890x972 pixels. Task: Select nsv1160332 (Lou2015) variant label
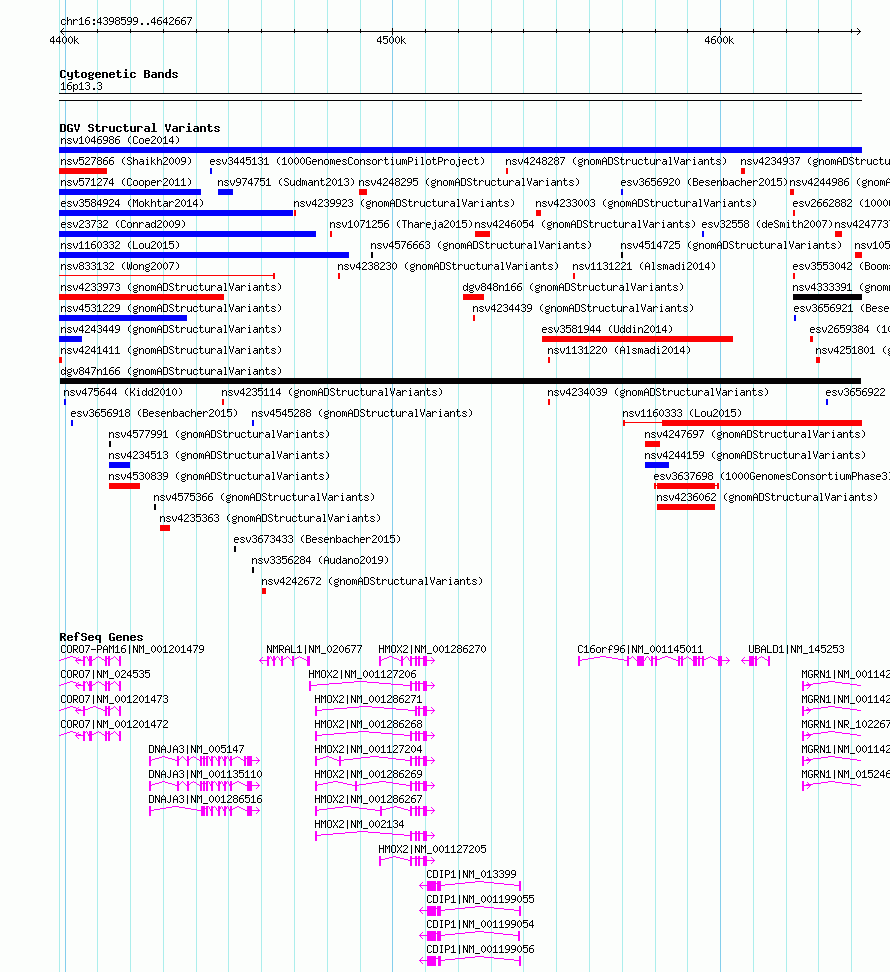point(120,245)
